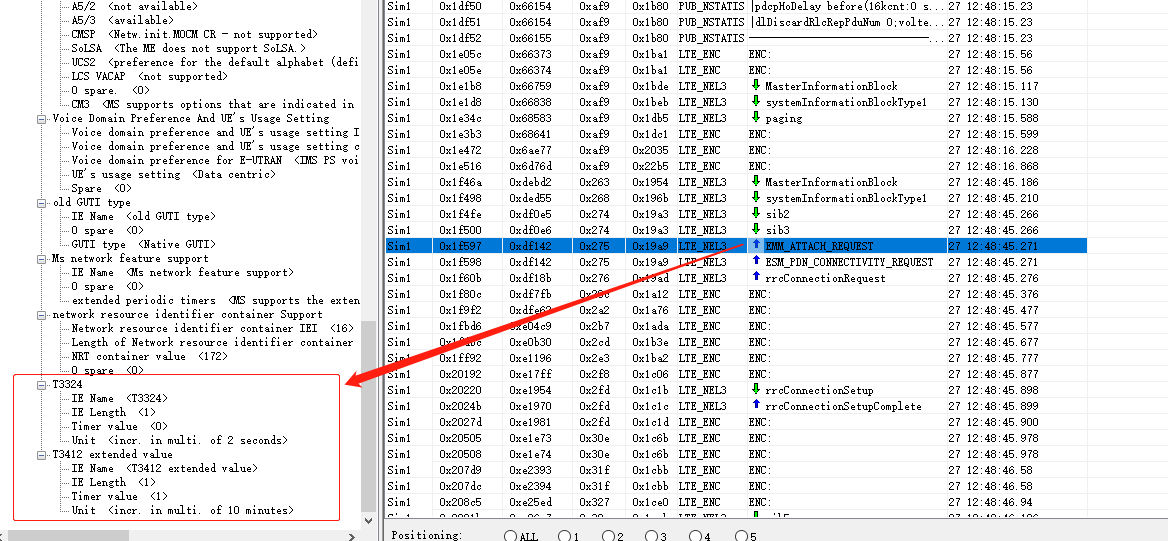
Task: Click the uplink arrow beside rrcConnectionRequest
Action: pos(756,278)
